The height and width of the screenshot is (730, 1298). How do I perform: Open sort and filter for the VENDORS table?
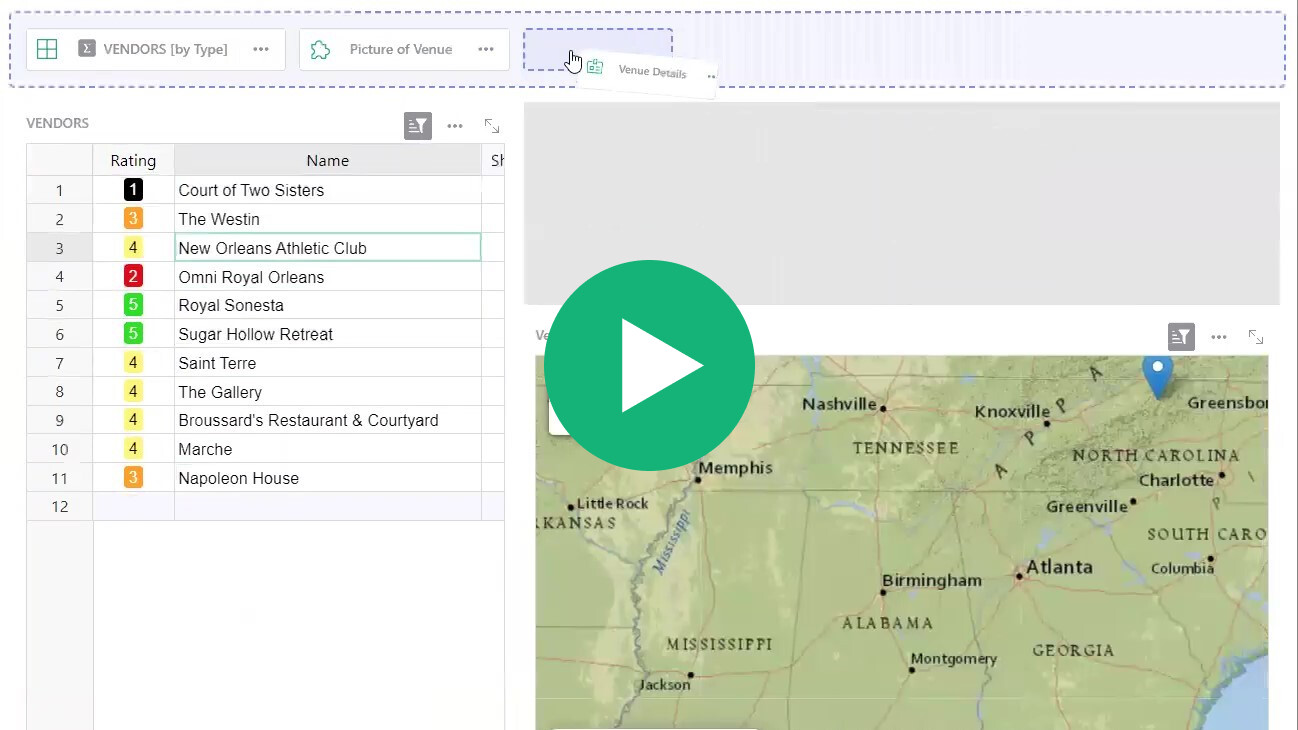click(x=418, y=126)
